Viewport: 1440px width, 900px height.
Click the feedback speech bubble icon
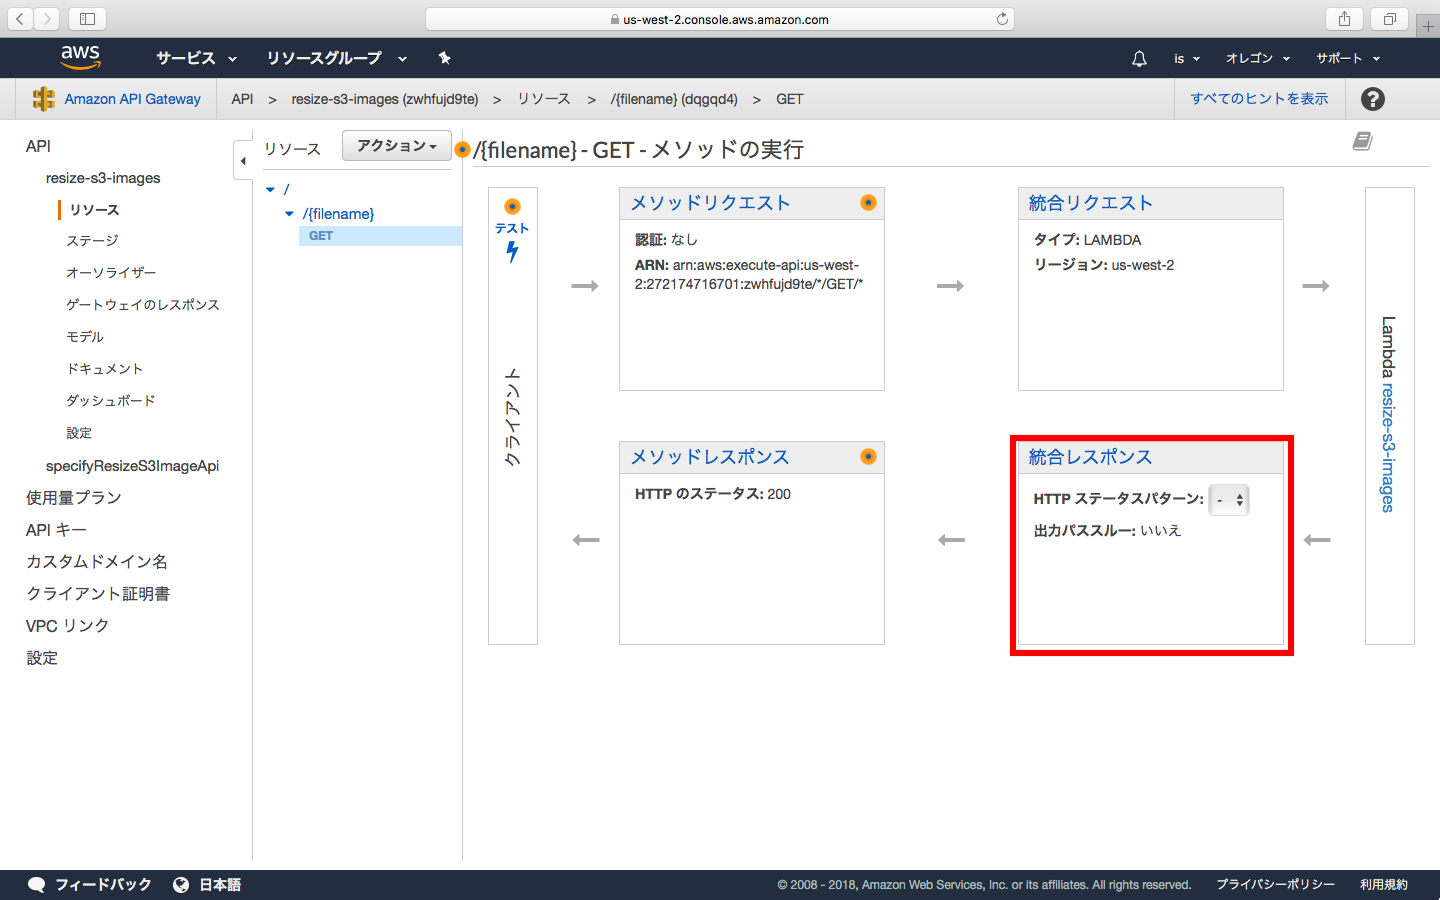(37, 885)
